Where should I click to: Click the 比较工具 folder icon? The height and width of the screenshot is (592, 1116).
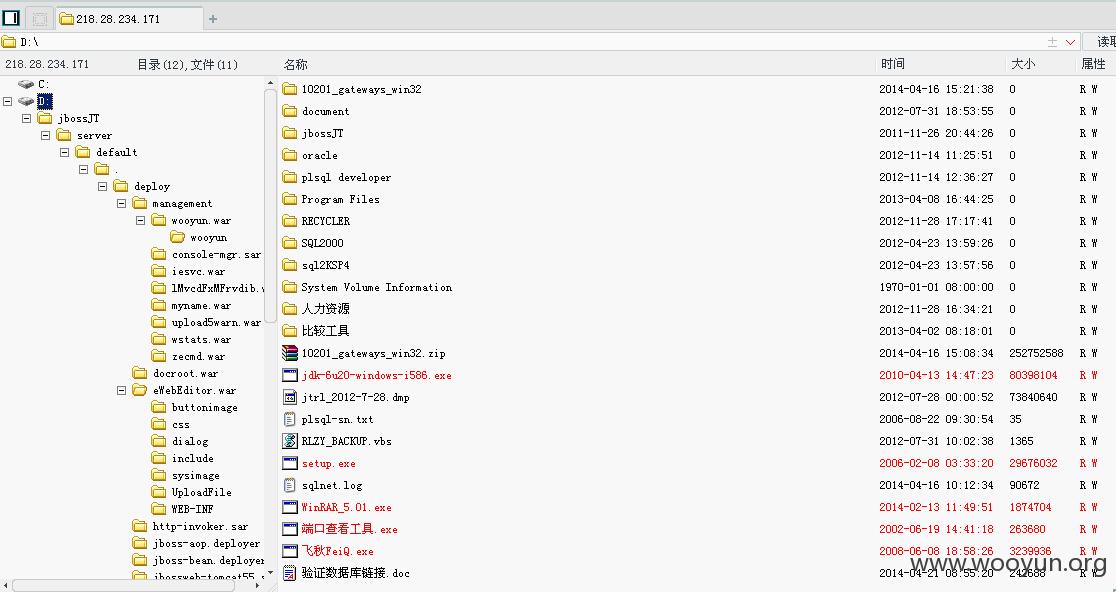point(290,331)
